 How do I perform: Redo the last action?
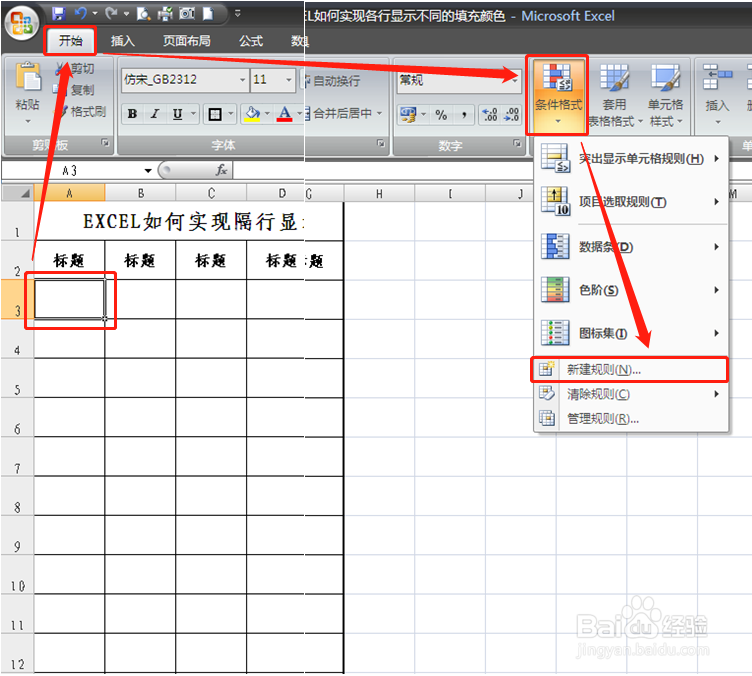pos(112,13)
